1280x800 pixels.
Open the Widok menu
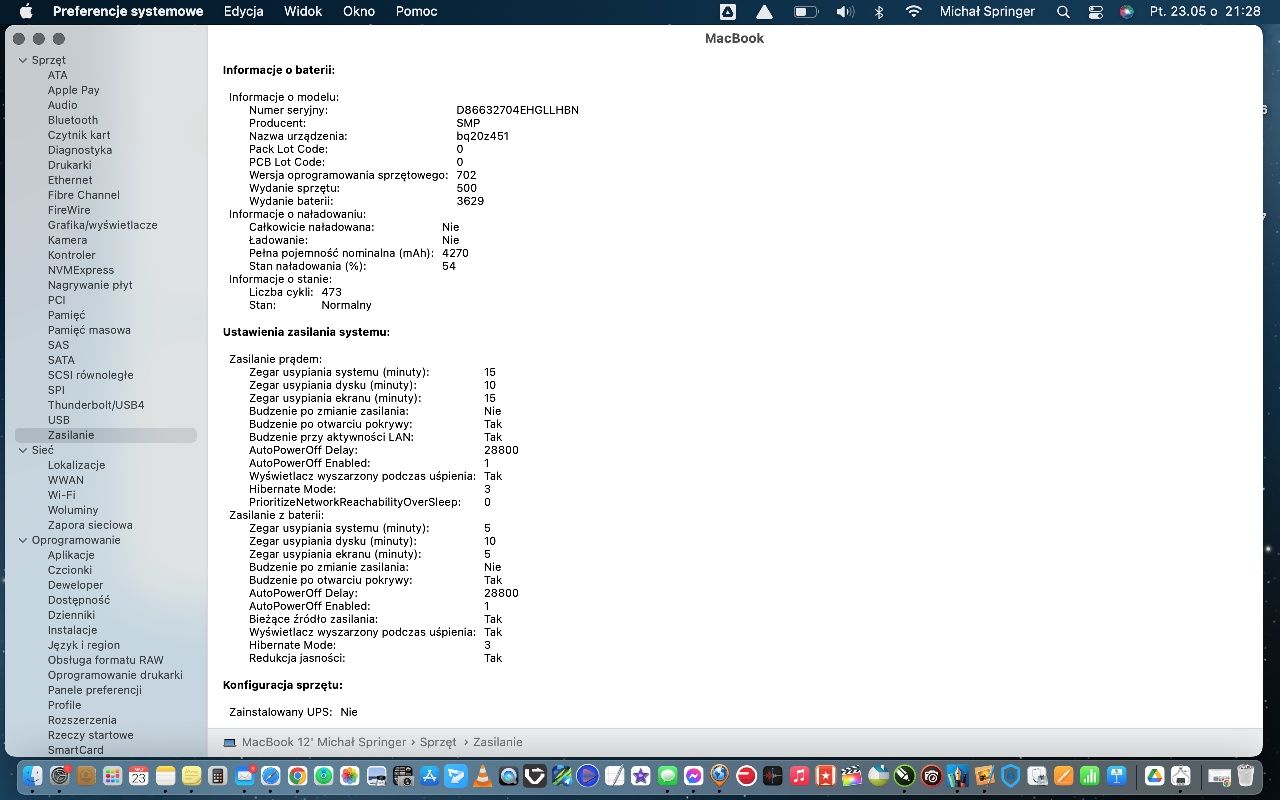[303, 11]
